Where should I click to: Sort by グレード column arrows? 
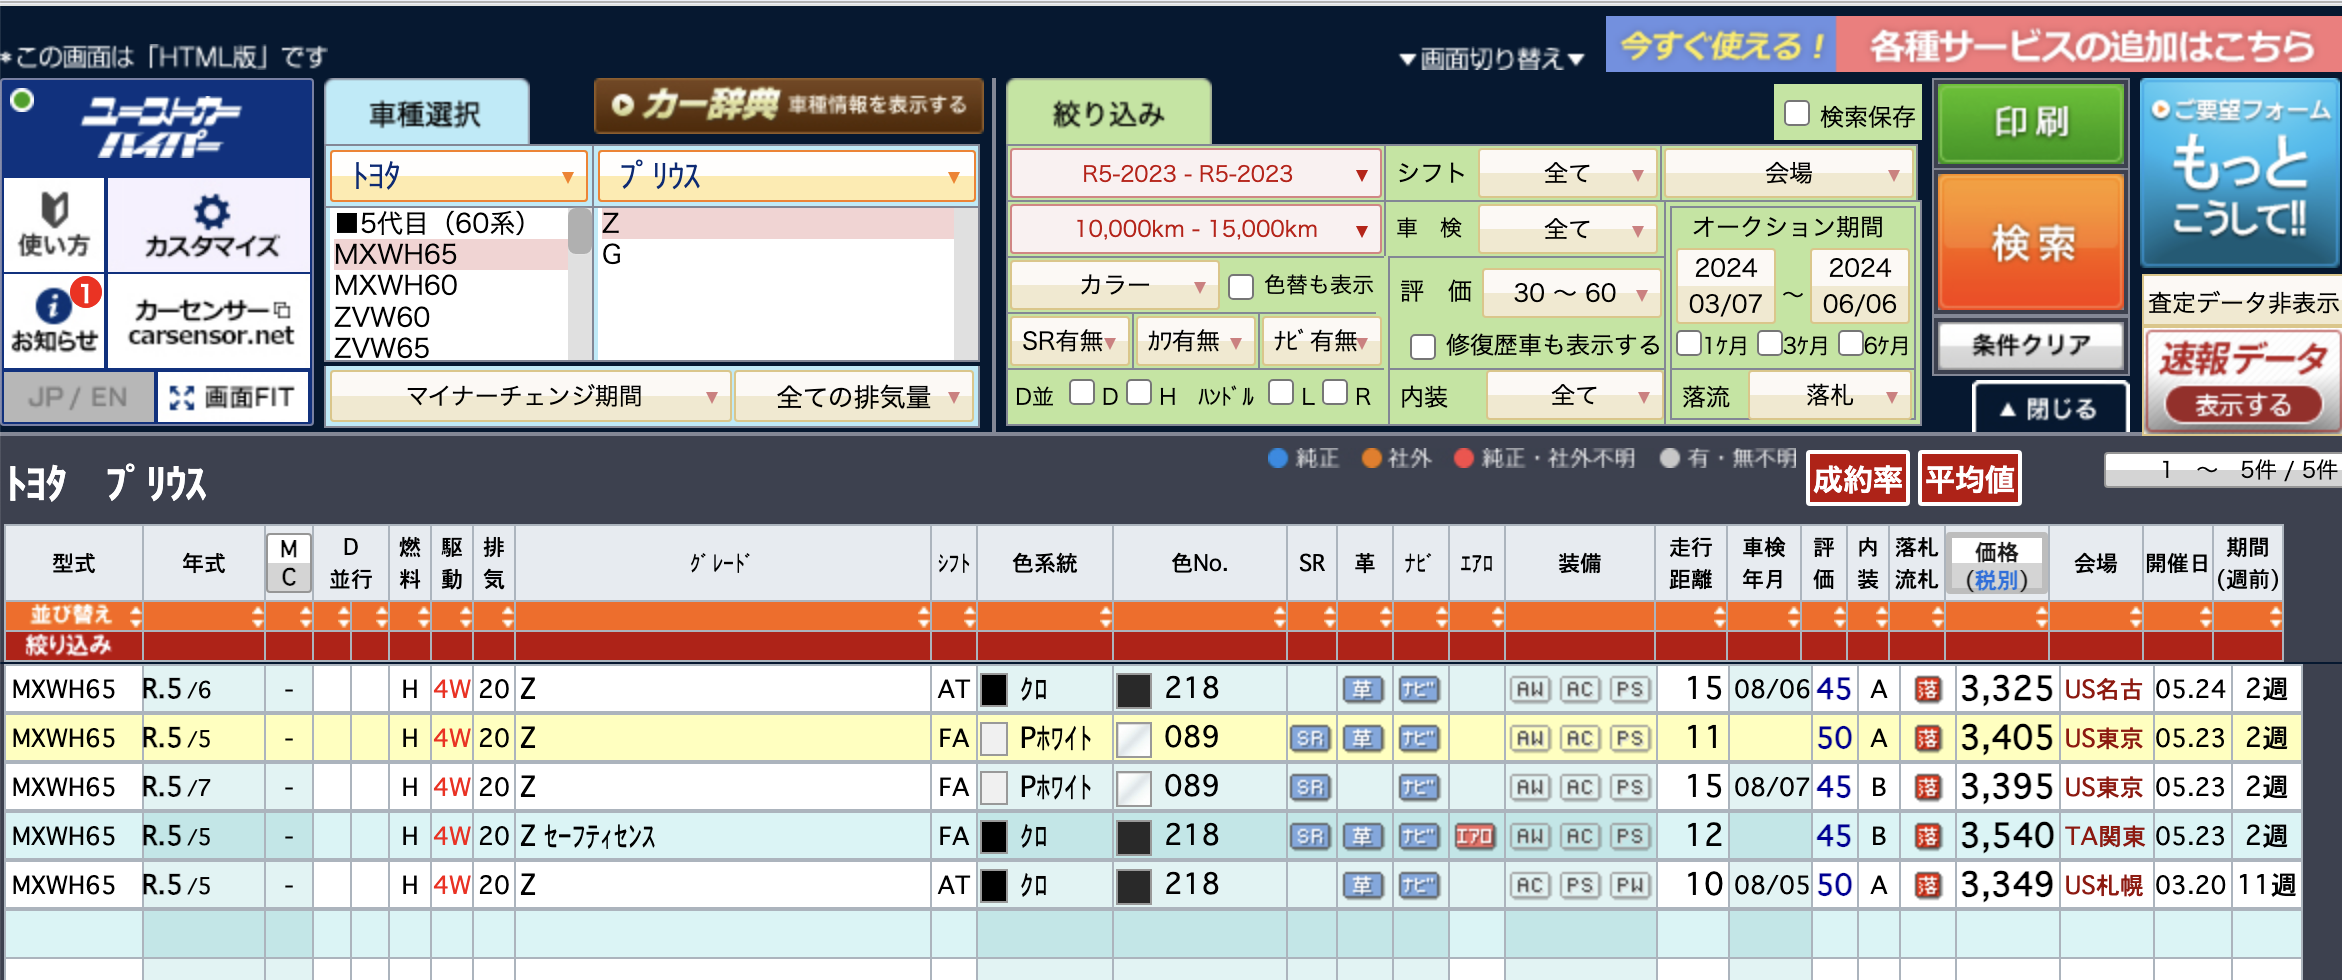pyautogui.click(x=922, y=616)
